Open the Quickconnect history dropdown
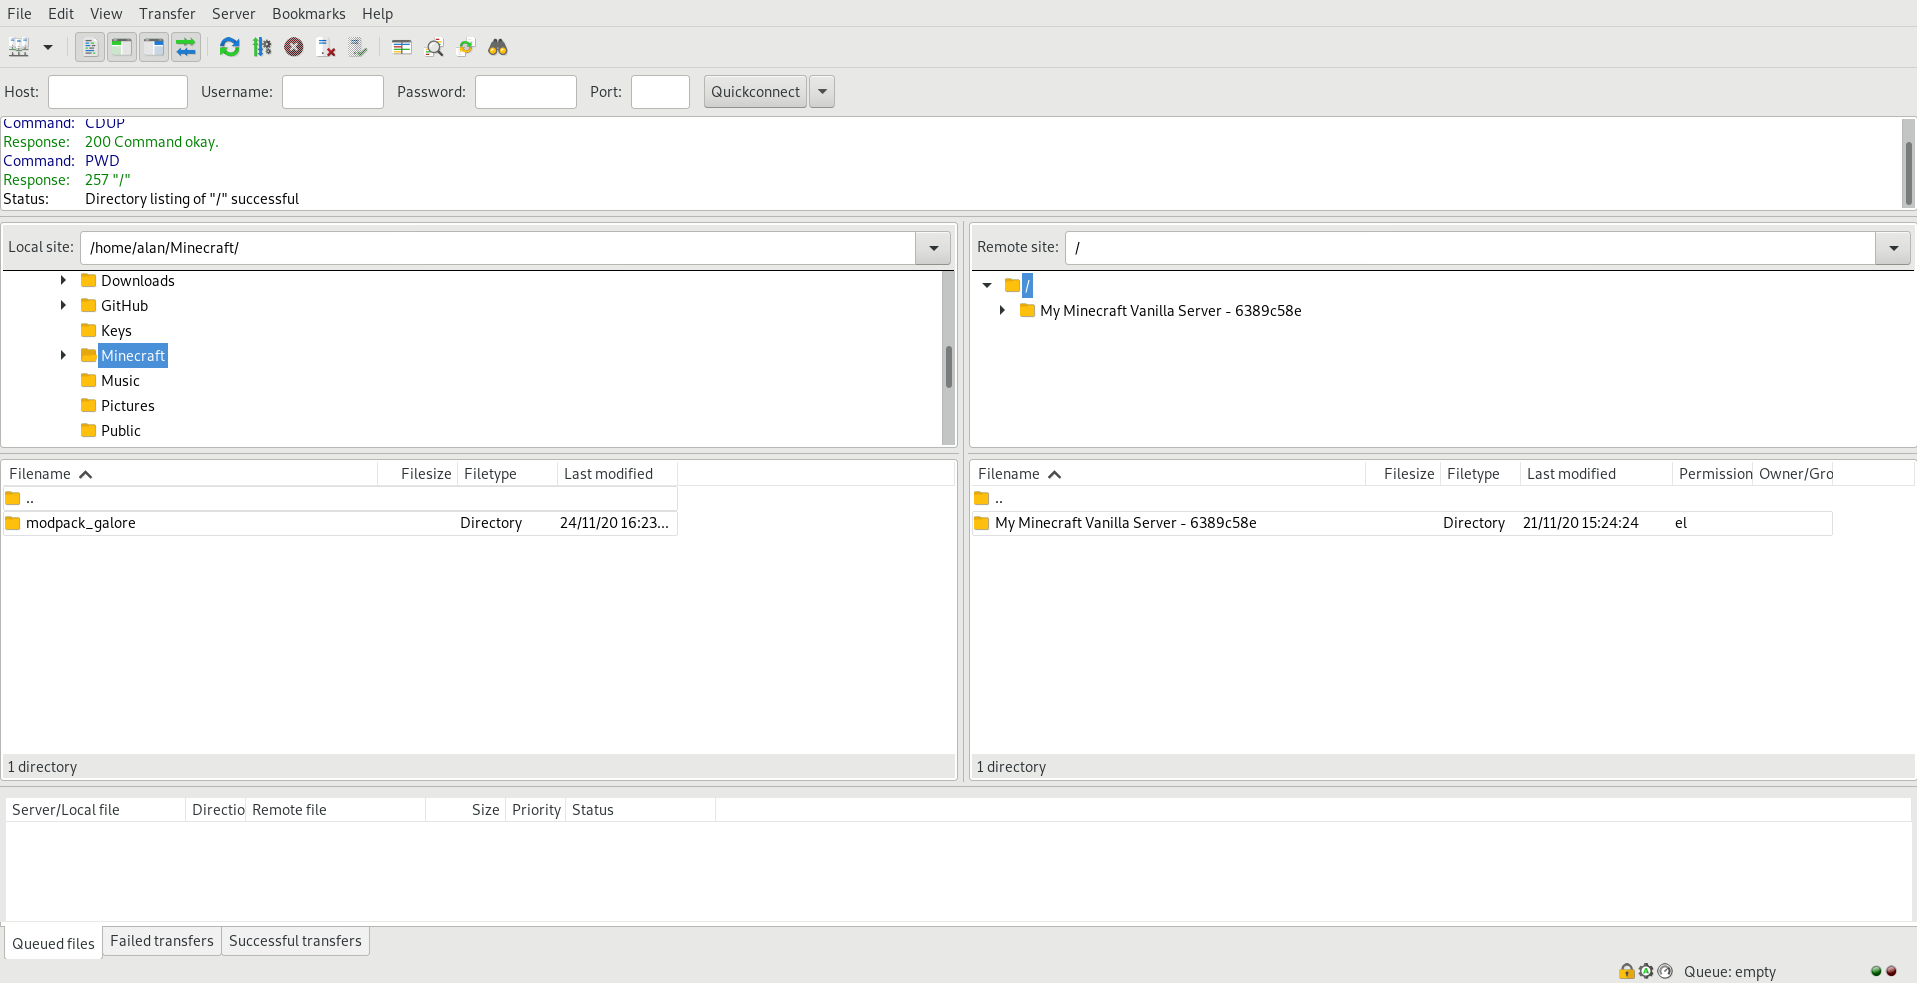1917x983 pixels. (822, 92)
